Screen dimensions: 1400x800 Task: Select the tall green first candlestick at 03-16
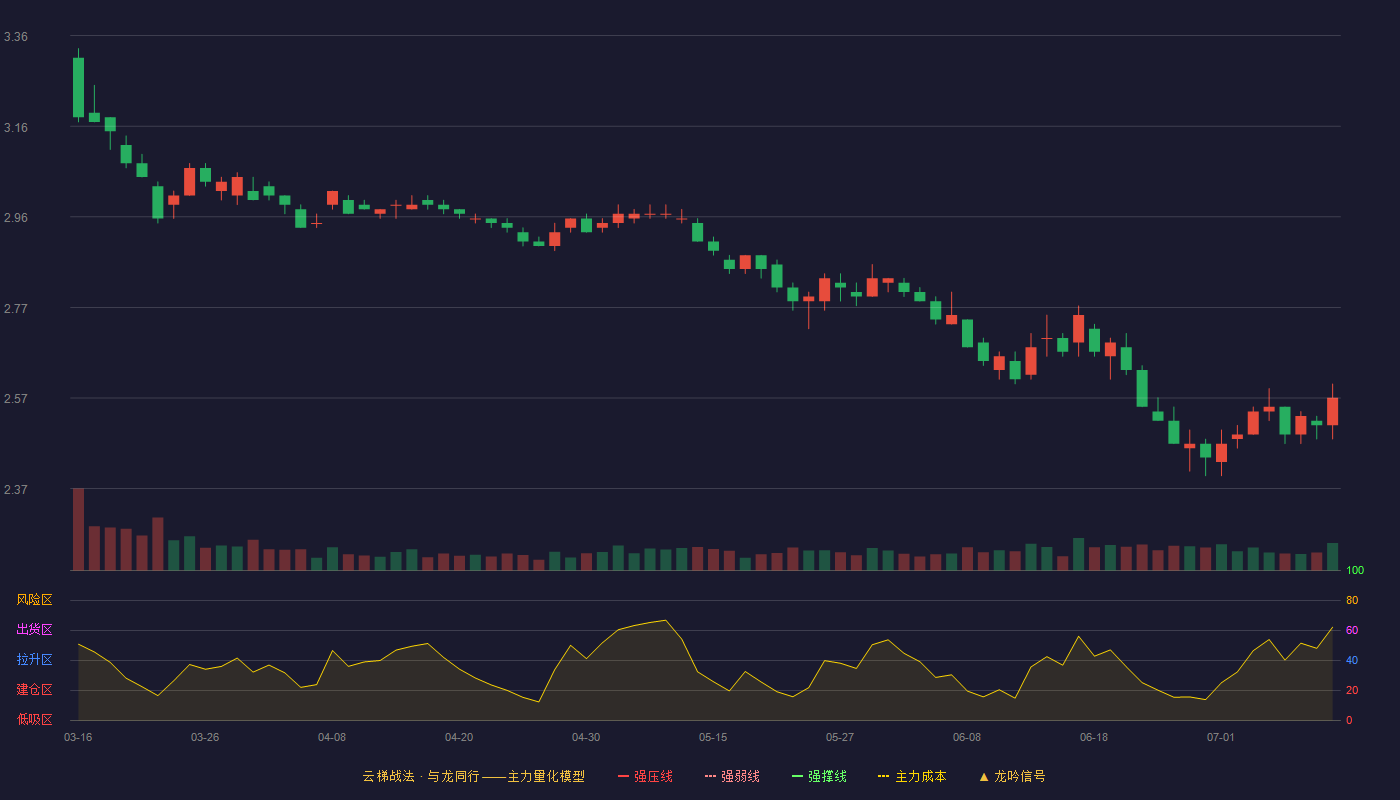[x=78, y=87]
